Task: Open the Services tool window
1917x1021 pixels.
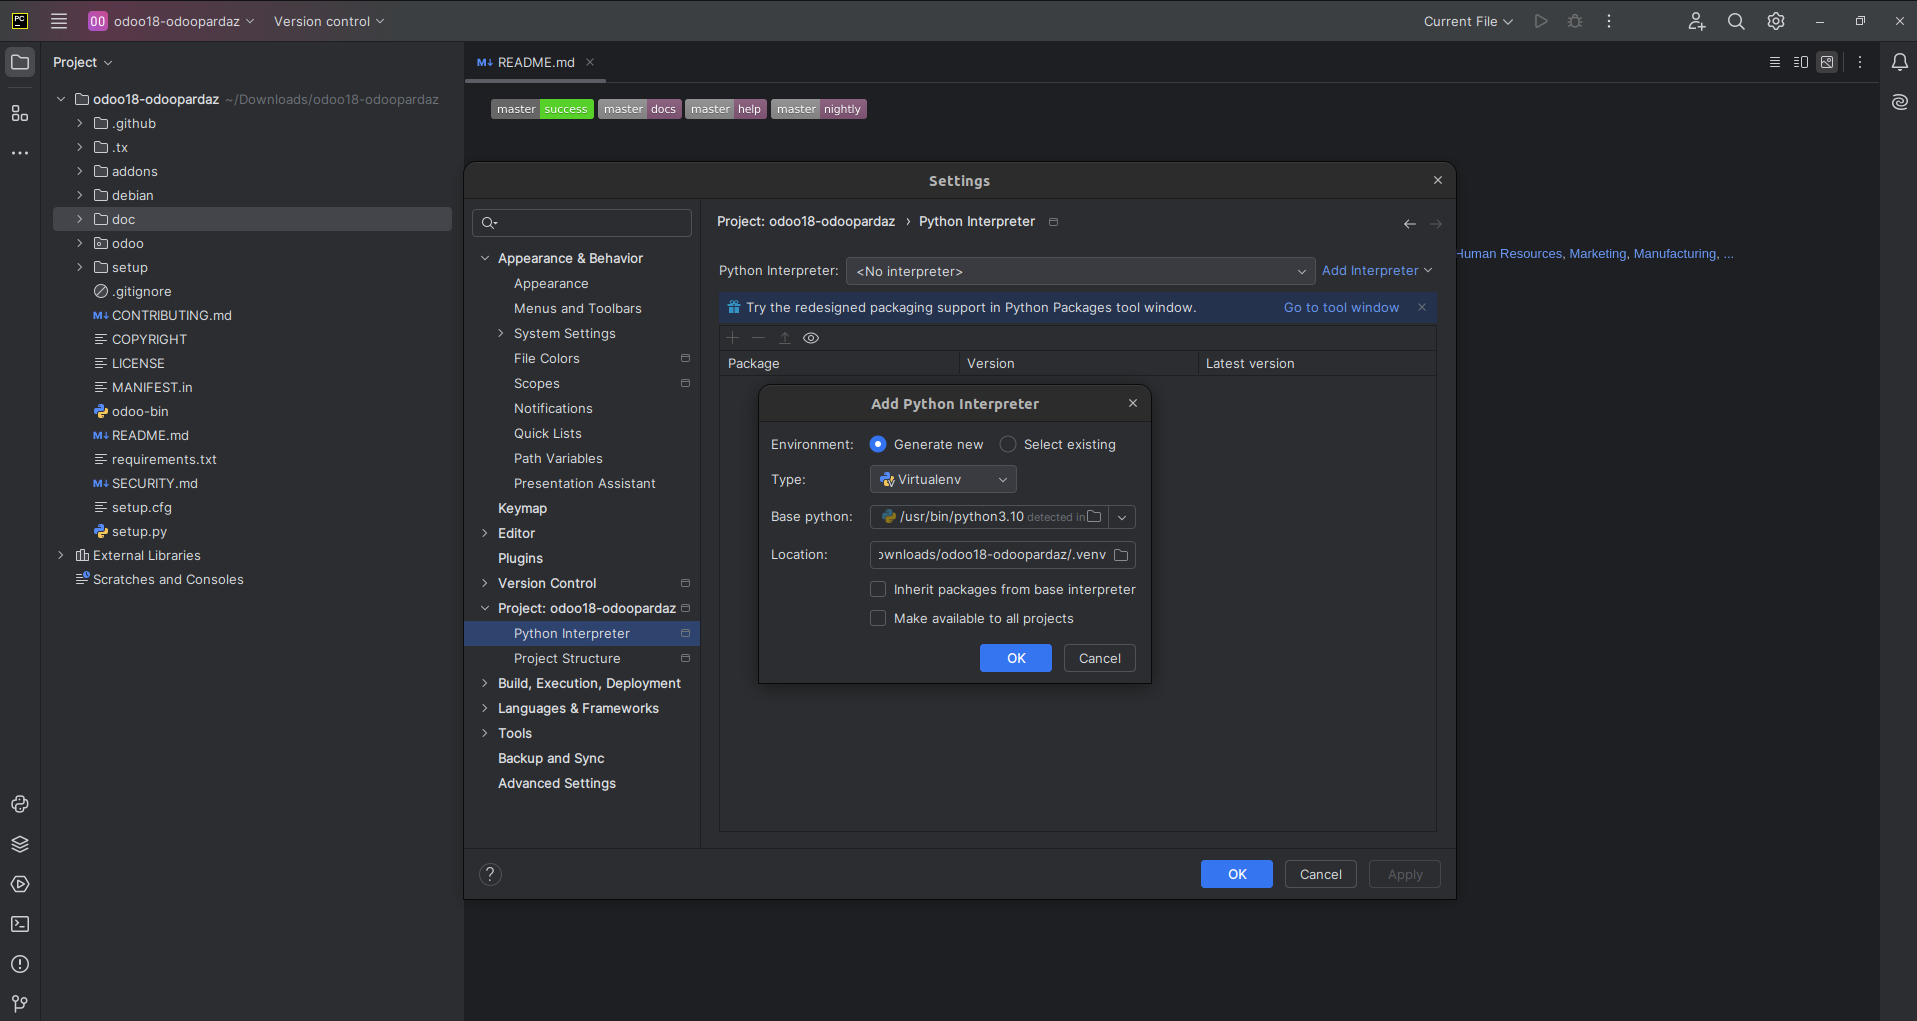Action: (x=20, y=884)
